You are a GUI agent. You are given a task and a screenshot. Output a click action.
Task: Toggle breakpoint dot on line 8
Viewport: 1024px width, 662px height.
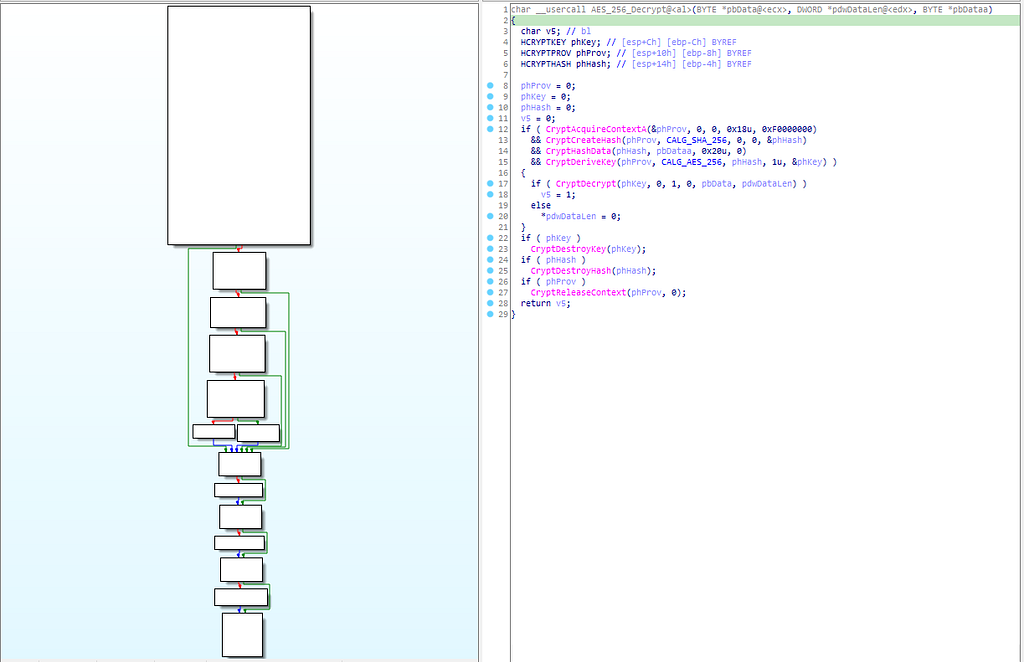click(x=490, y=86)
